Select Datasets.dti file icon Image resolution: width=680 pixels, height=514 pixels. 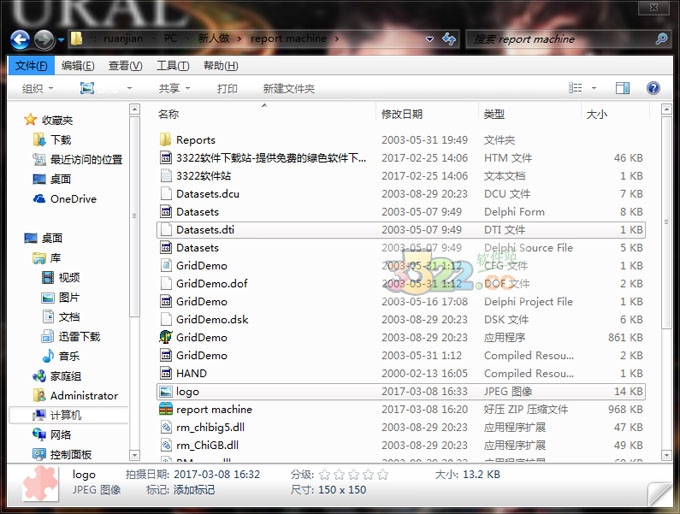[166, 229]
